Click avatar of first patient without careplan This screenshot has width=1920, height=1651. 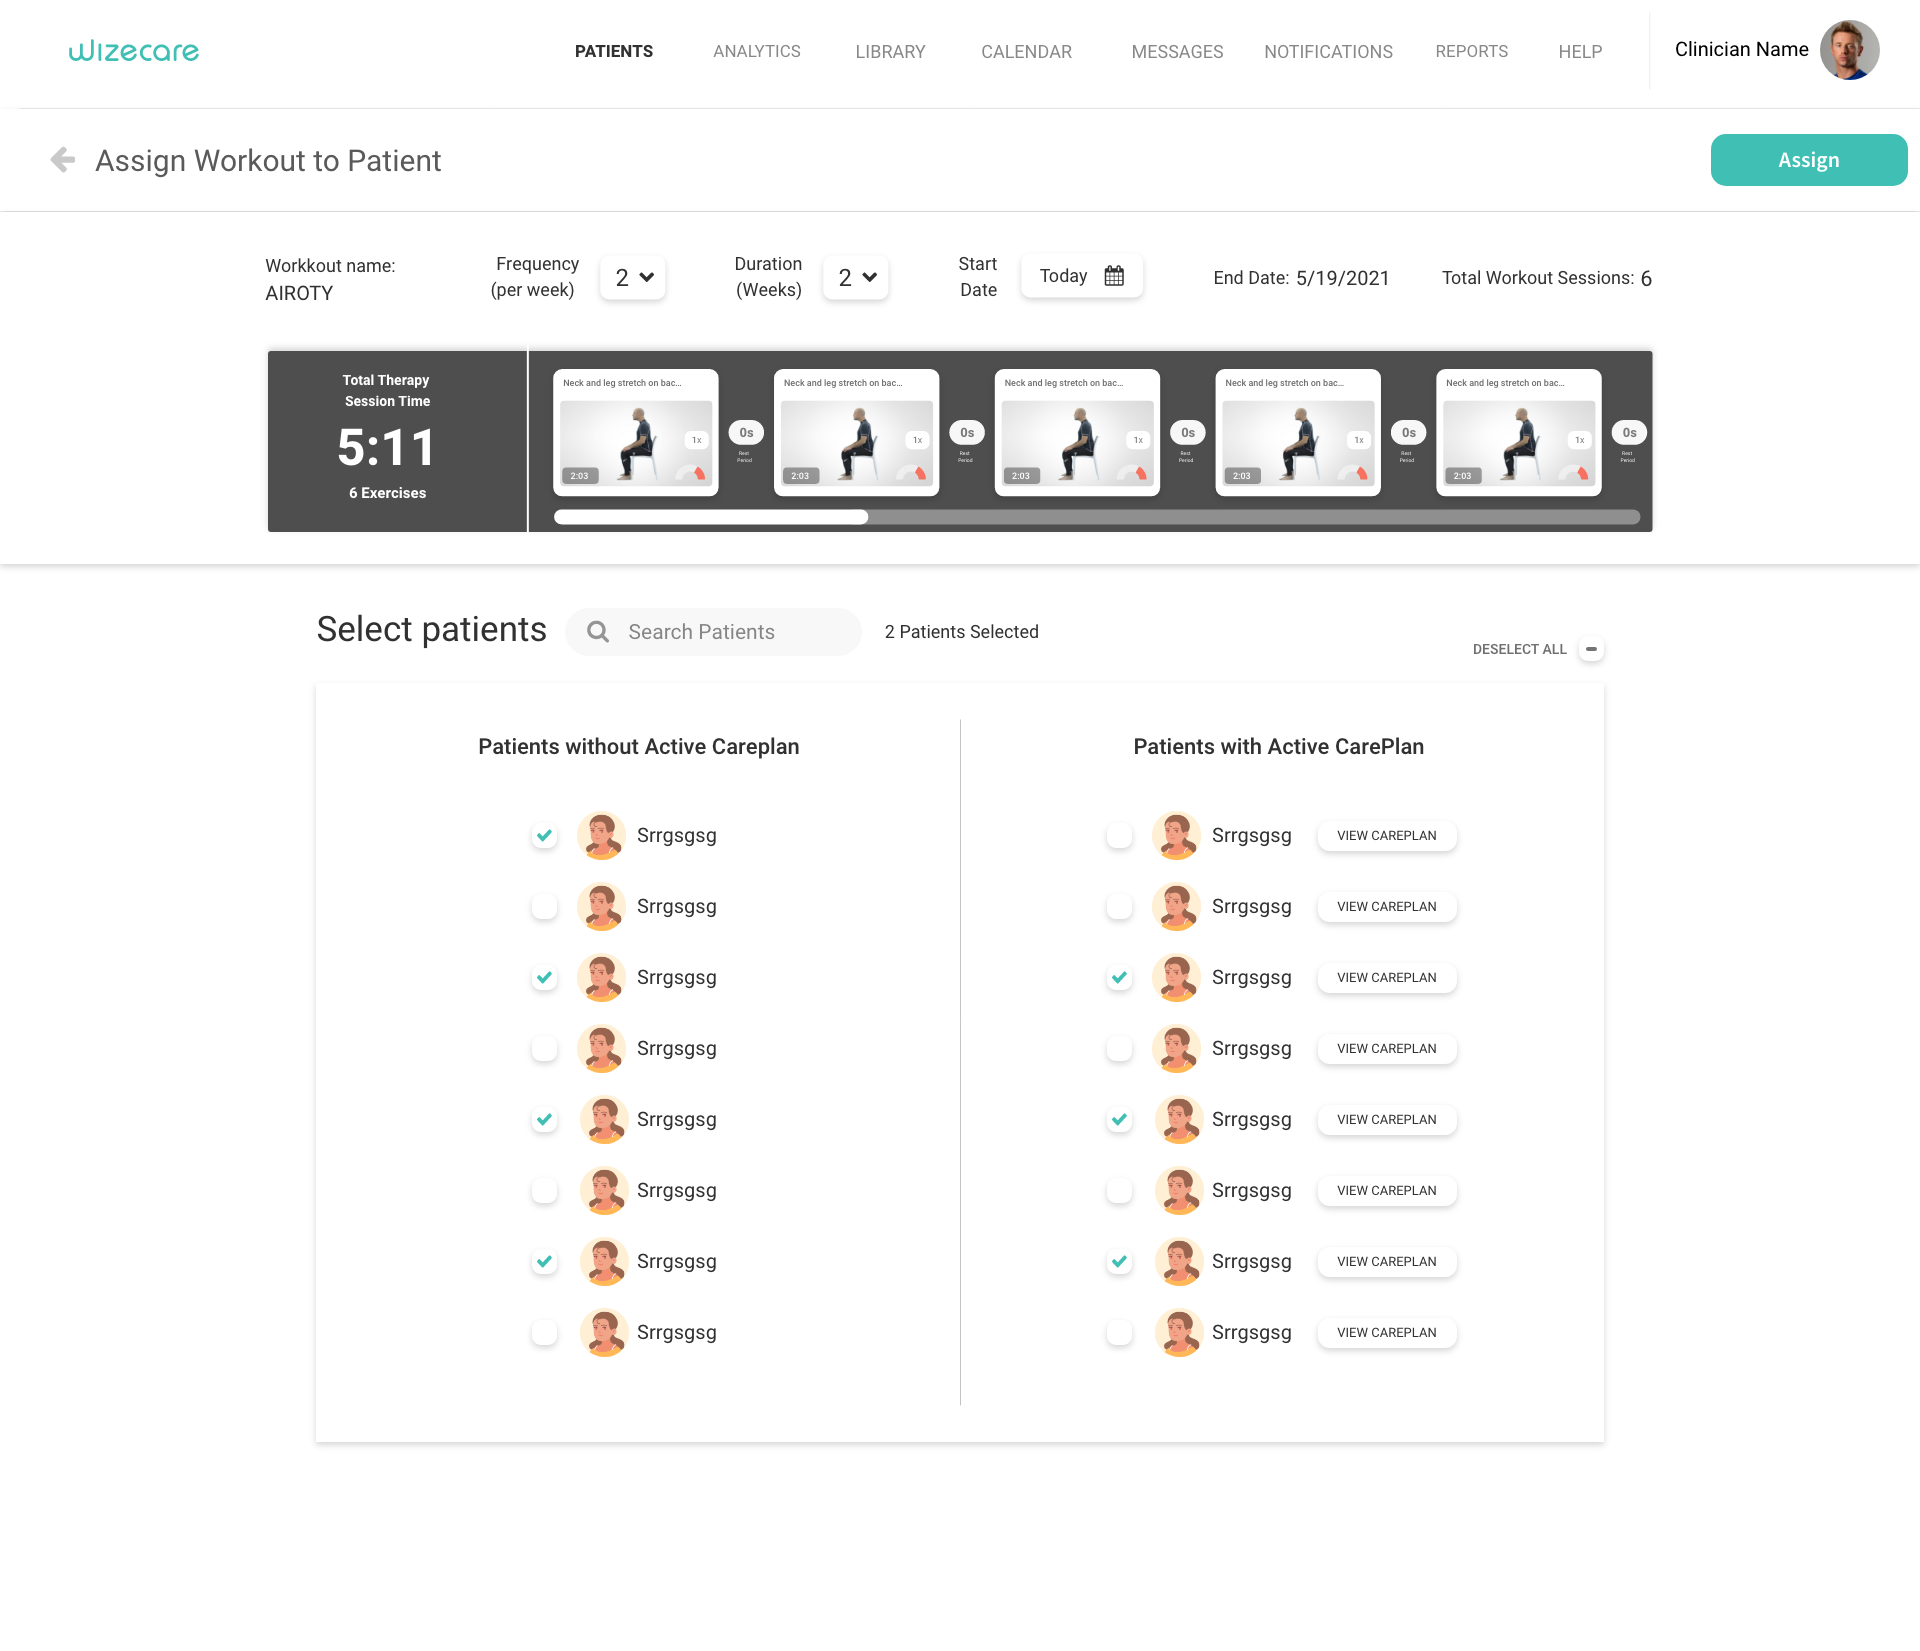pyautogui.click(x=601, y=835)
